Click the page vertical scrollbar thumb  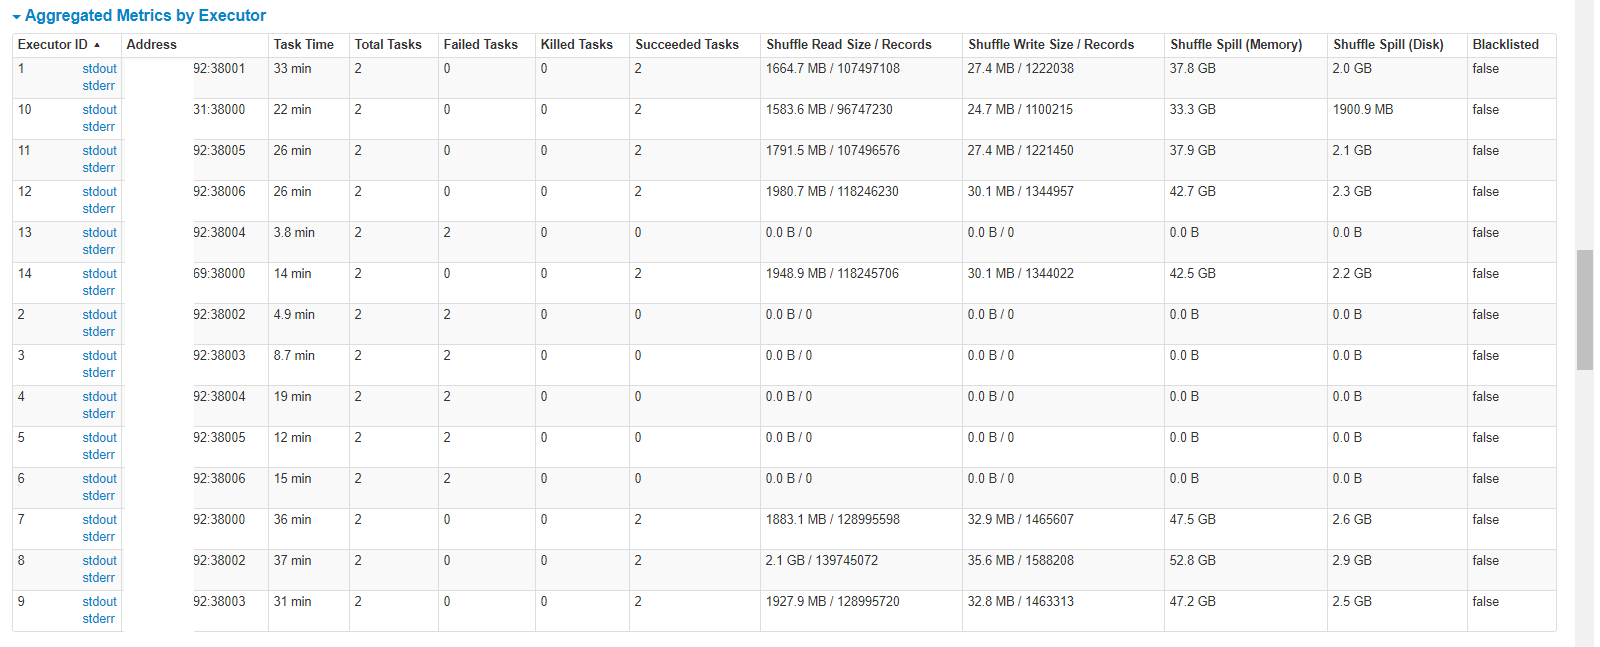coord(1584,310)
